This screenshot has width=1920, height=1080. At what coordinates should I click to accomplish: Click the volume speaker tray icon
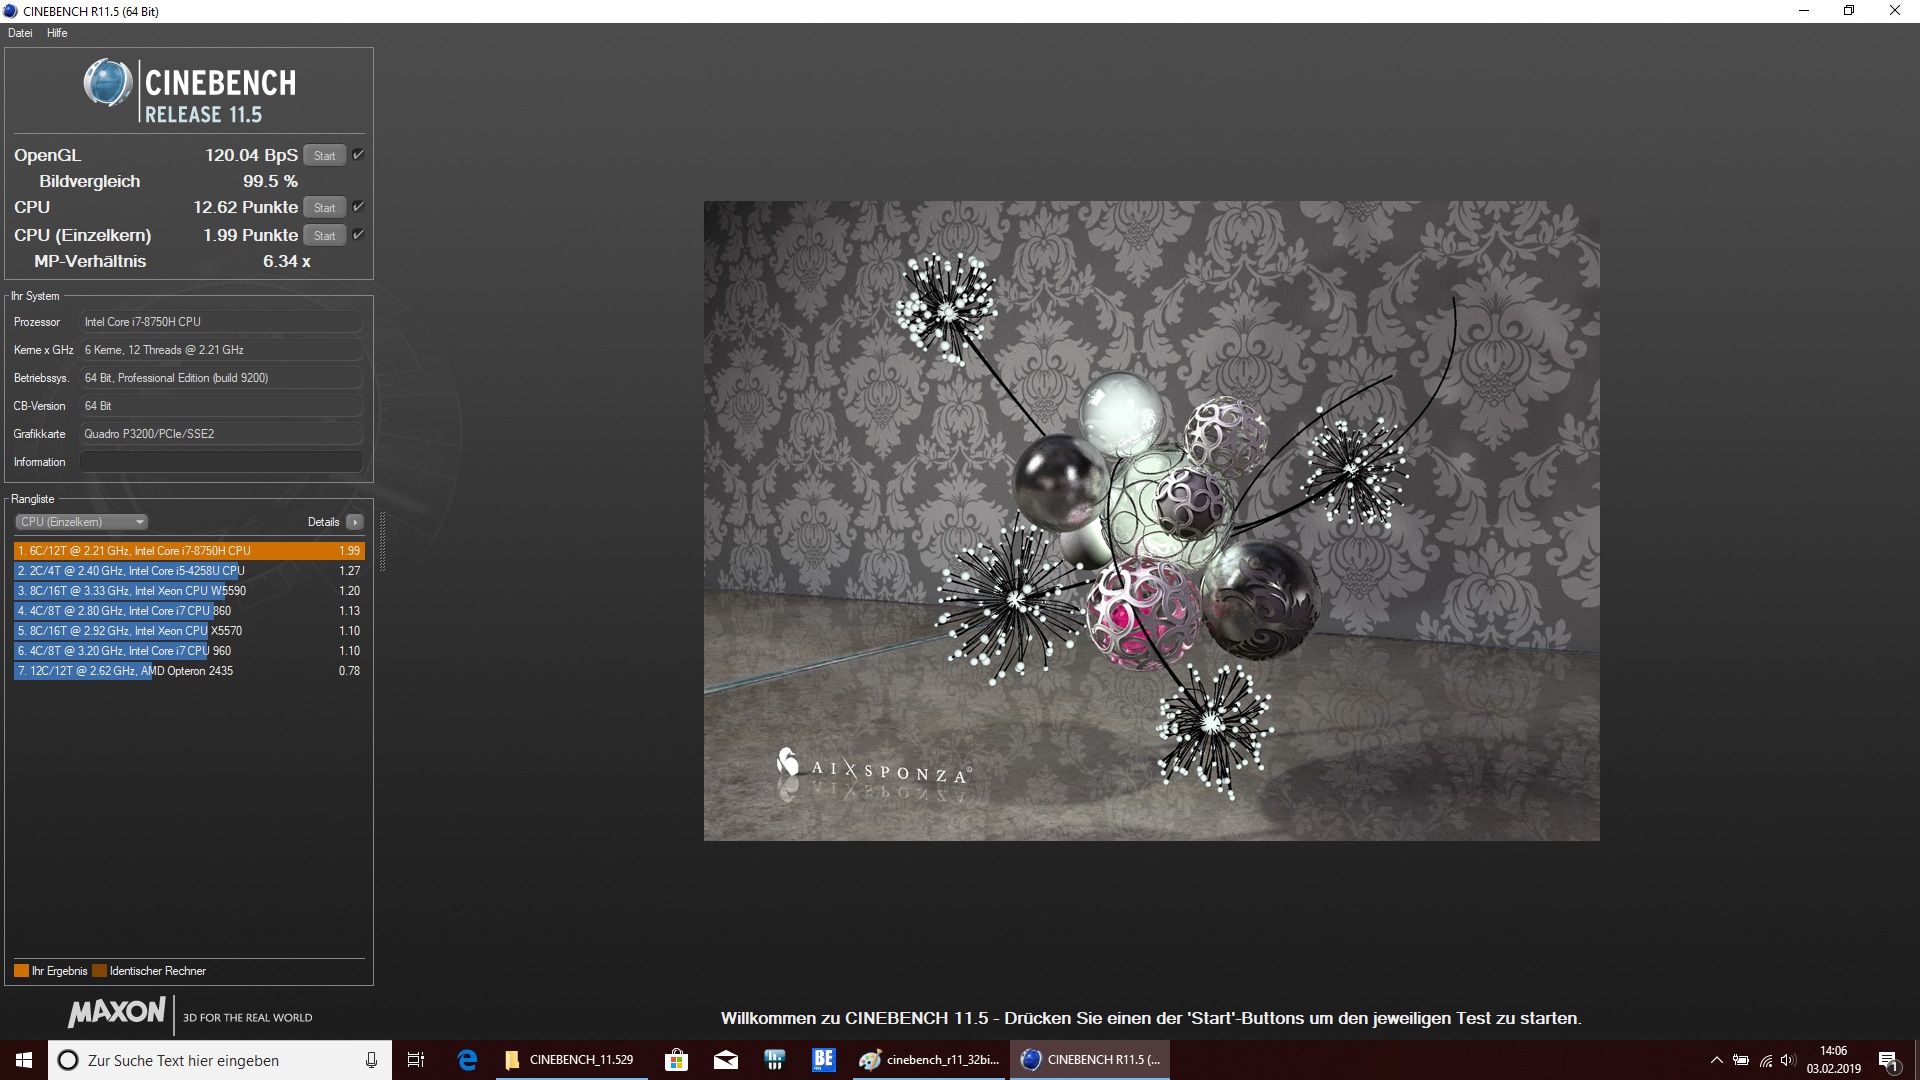(x=1788, y=1060)
